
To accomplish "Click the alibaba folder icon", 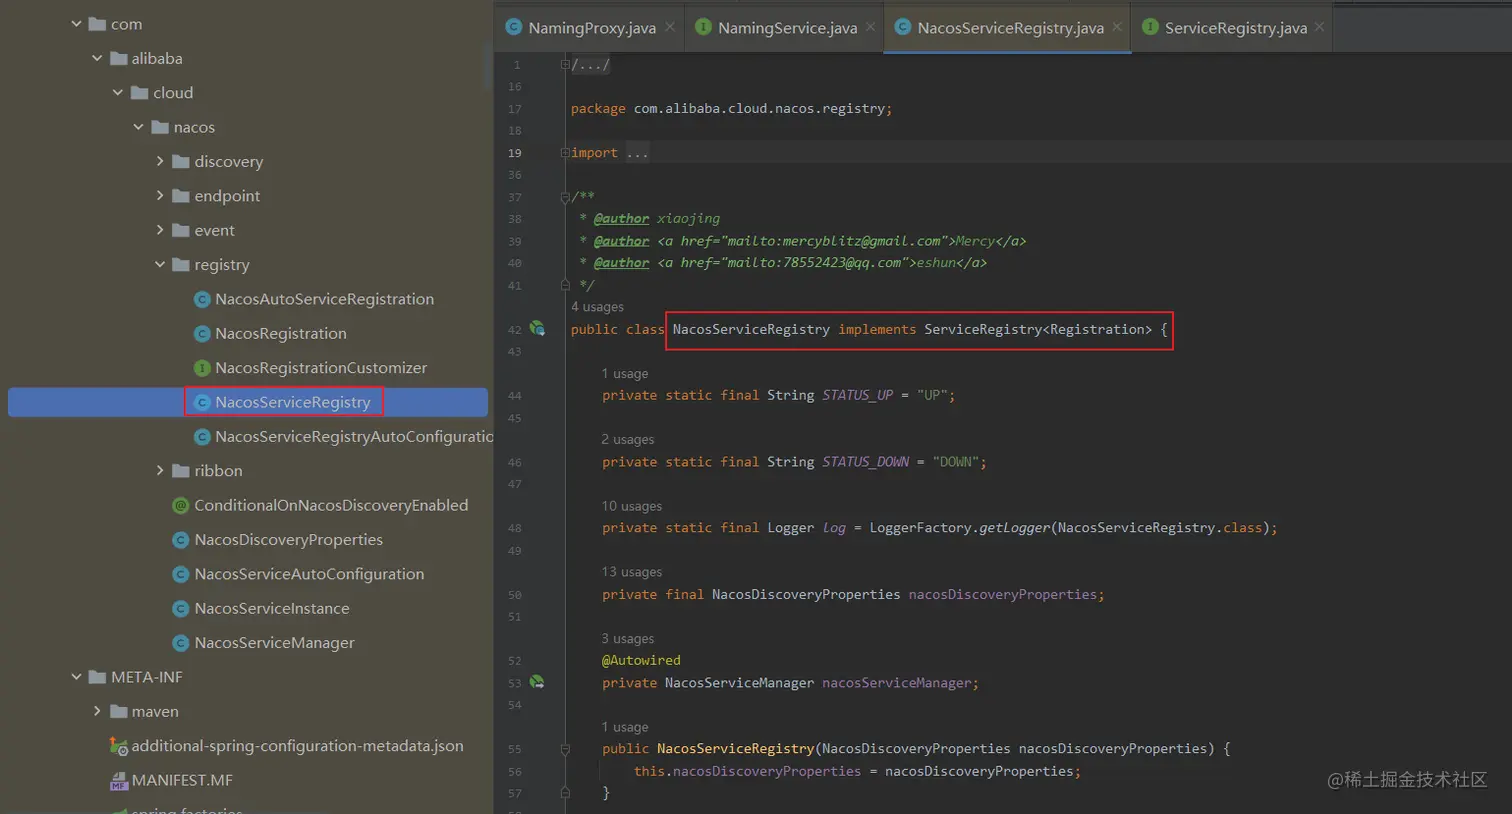I will click(118, 58).
